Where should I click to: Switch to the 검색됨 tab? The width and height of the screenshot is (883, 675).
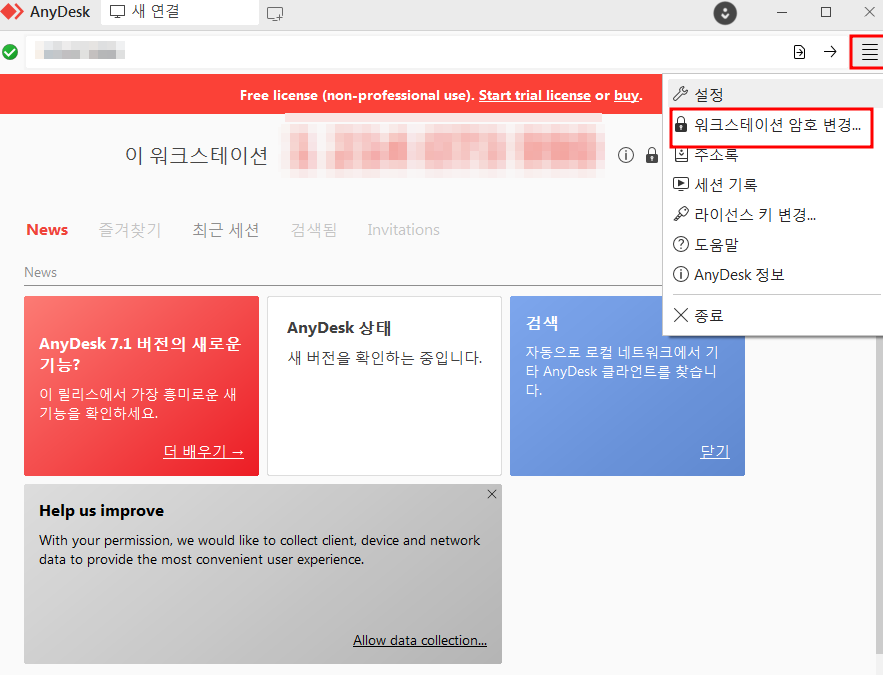click(314, 230)
